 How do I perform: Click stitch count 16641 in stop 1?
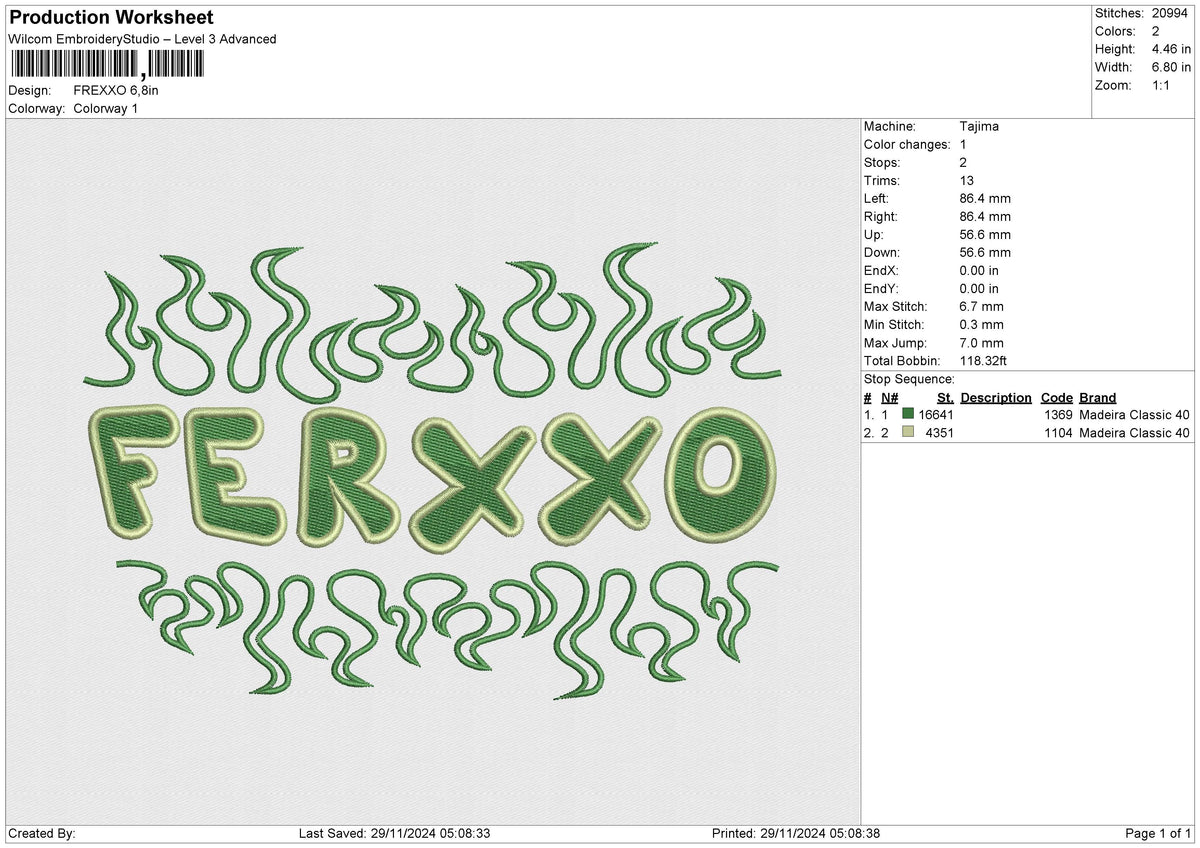click(936, 415)
